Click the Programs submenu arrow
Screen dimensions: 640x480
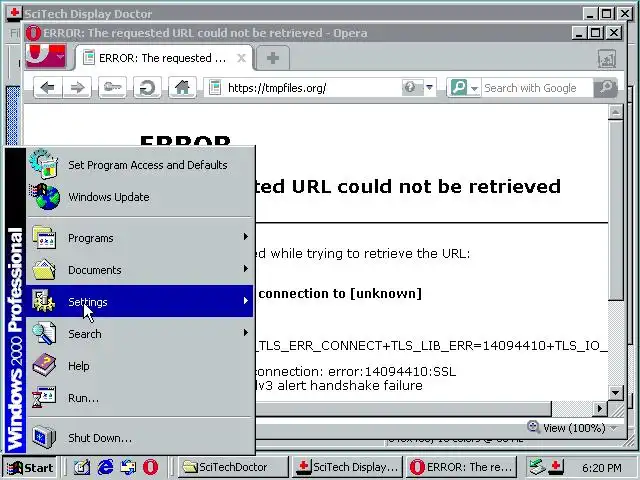[x=245, y=237]
